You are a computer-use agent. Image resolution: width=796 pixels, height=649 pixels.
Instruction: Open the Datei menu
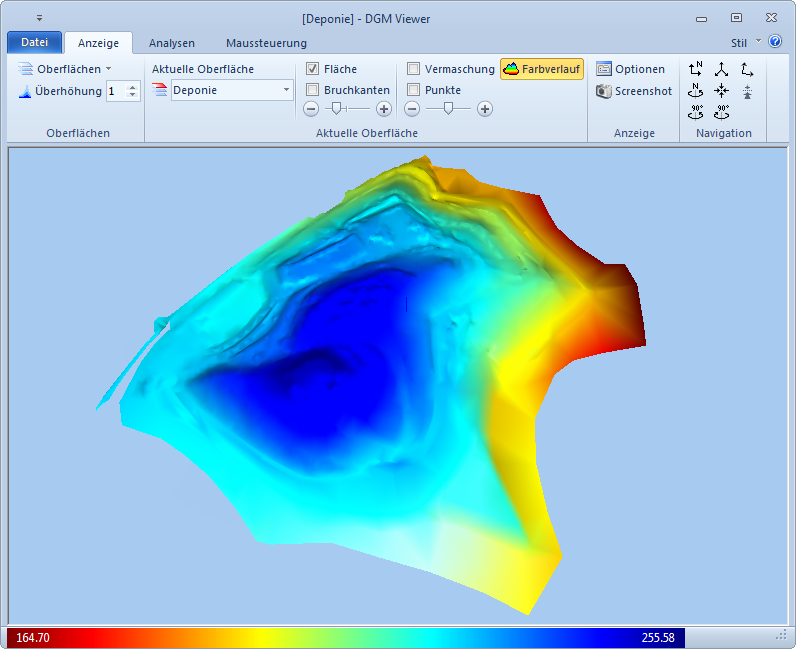[x=34, y=43]
